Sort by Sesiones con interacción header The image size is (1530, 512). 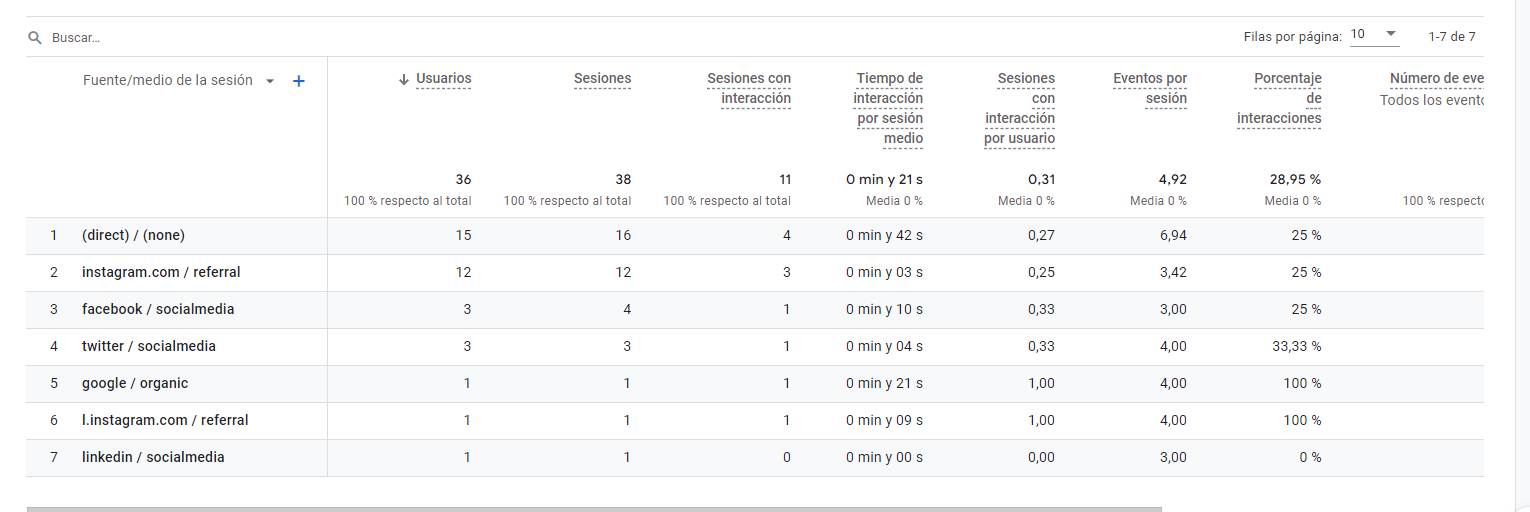point(749,88)
